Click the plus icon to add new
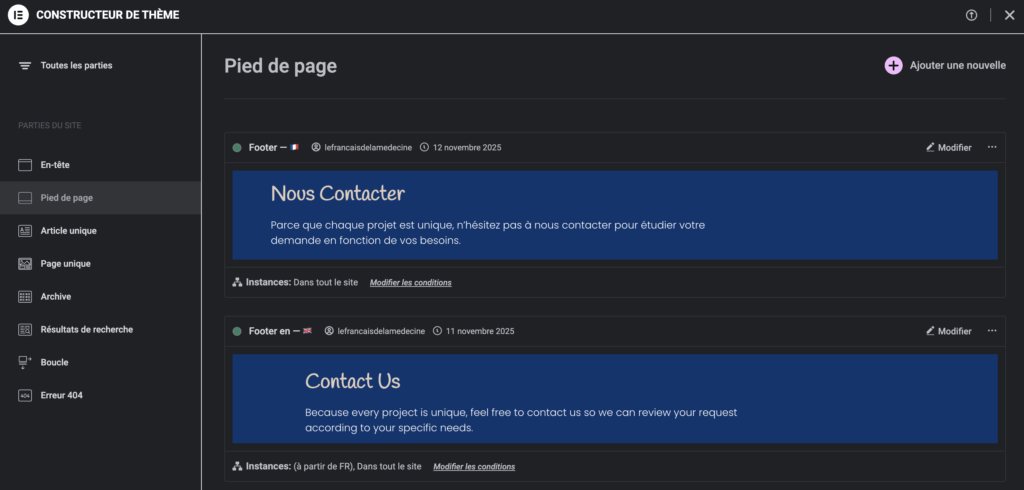Image resolution: width=1024 pixels, height=490 pixels. point(893,65)
